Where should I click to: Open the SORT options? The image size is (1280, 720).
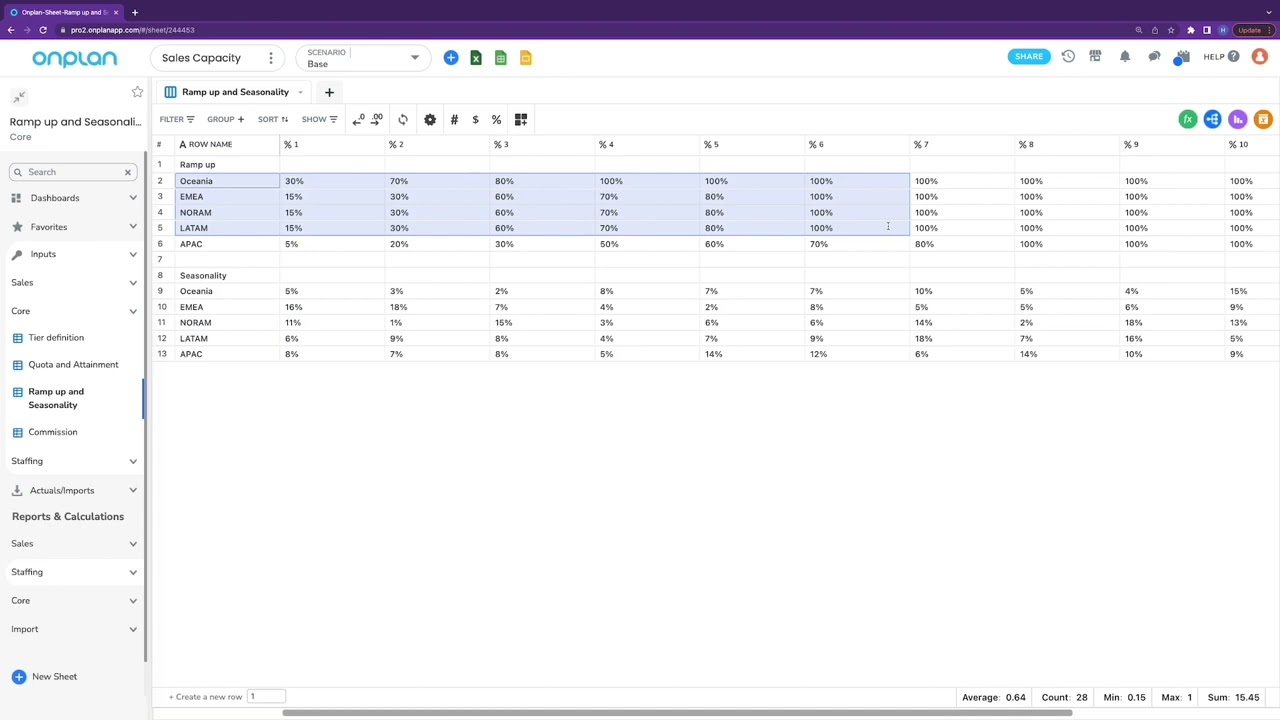point(273,120)
